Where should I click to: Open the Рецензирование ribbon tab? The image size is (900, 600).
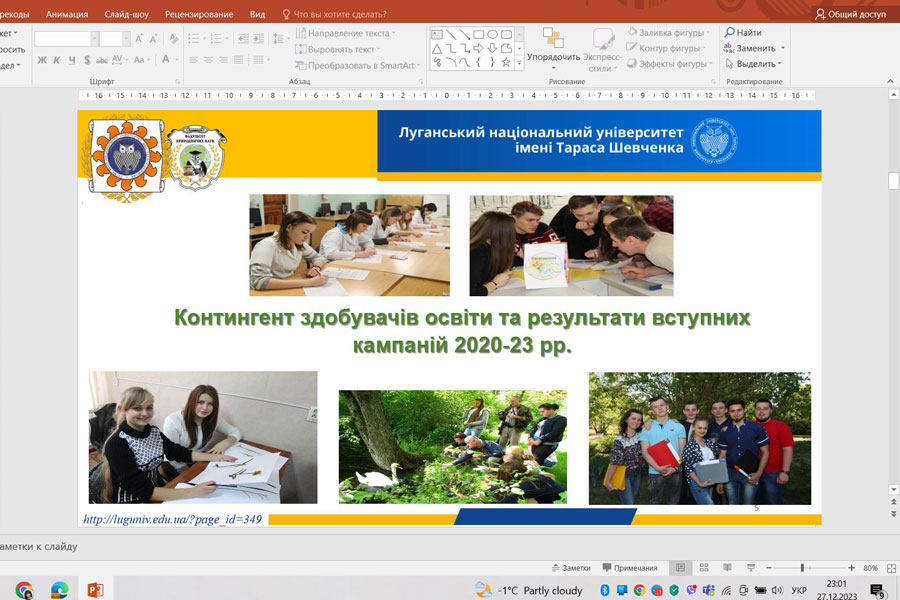[201, 15]
